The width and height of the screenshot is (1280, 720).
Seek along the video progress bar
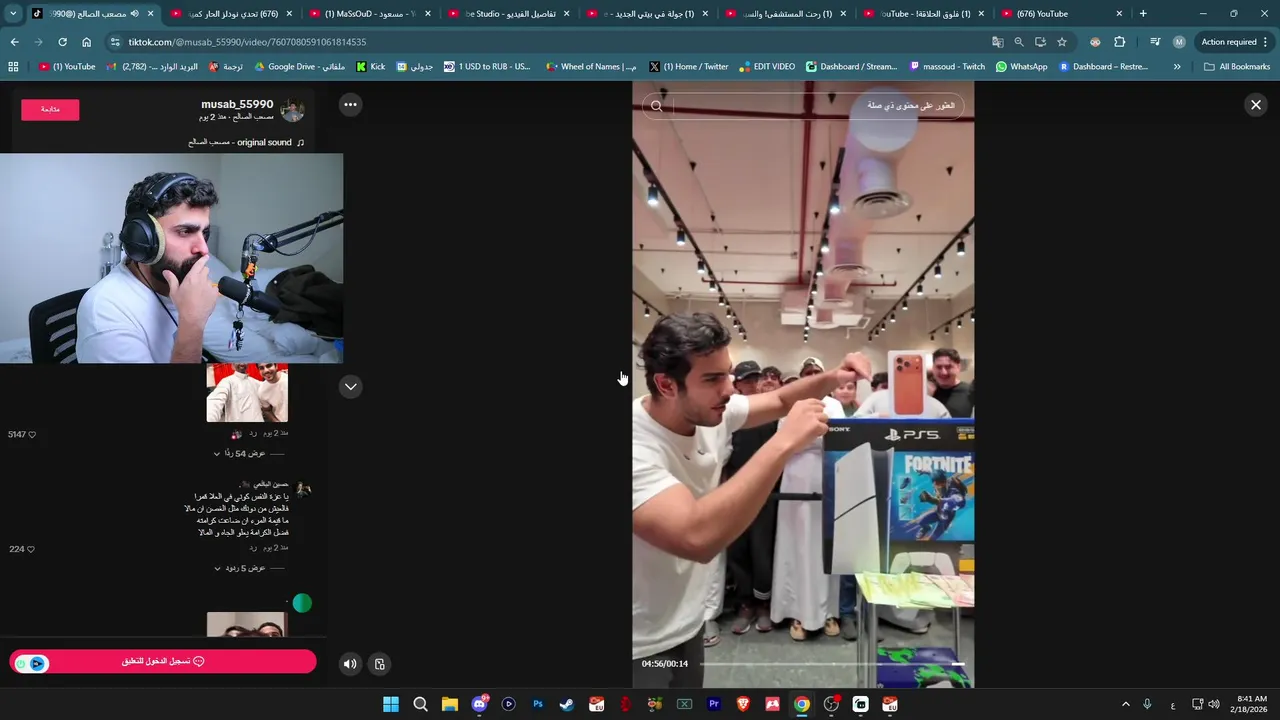click(x=832, y=664)
